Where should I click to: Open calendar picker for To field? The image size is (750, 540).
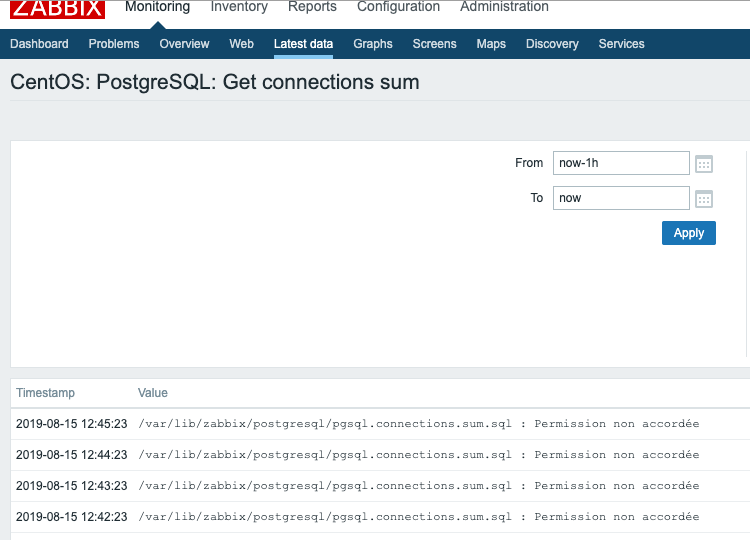704,199
